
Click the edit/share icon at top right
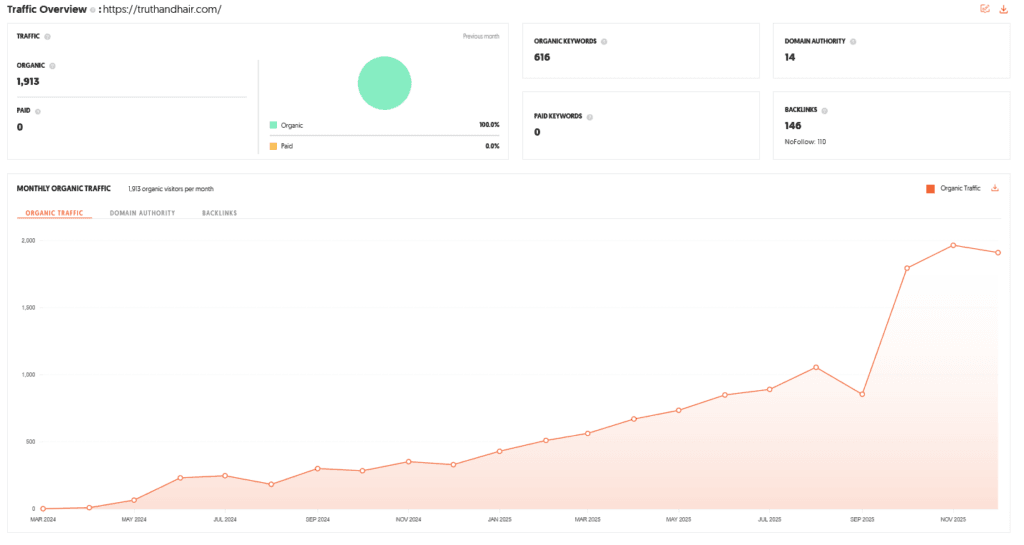pos(985,9)
